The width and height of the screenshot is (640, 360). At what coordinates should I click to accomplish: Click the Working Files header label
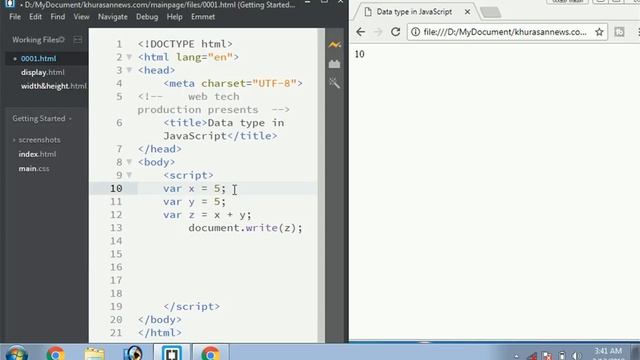38,40
